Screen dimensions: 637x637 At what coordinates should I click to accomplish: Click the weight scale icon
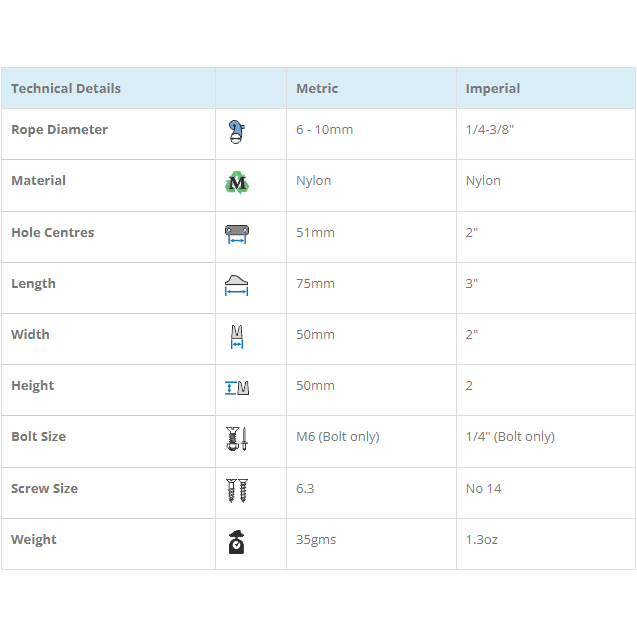point(237,541)
